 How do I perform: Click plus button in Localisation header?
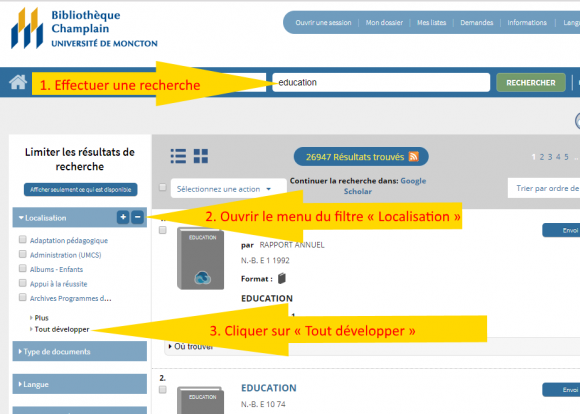[x=123, y=217]
